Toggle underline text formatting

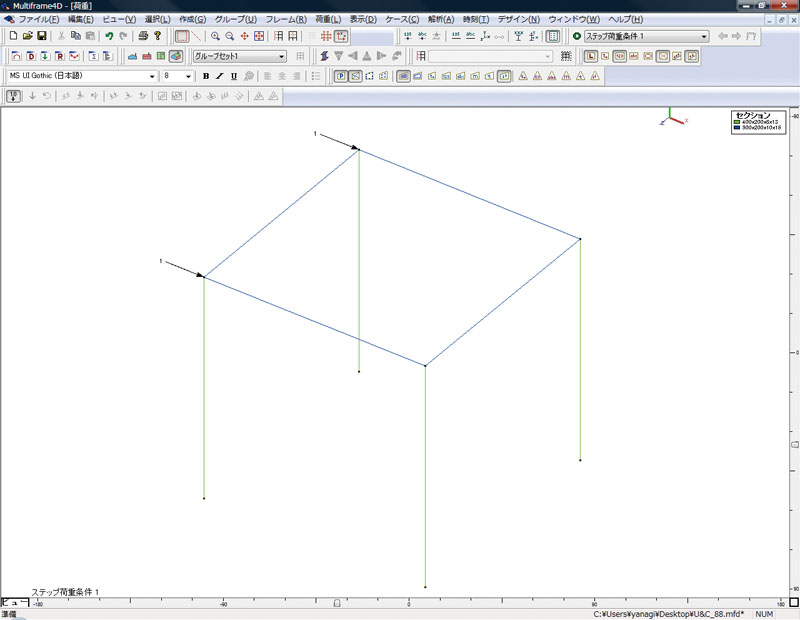point(234,76)
